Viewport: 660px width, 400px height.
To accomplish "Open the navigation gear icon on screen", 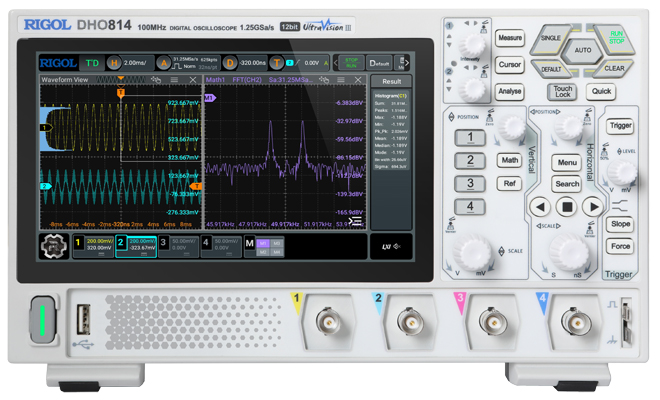I will tap(54, 246).
